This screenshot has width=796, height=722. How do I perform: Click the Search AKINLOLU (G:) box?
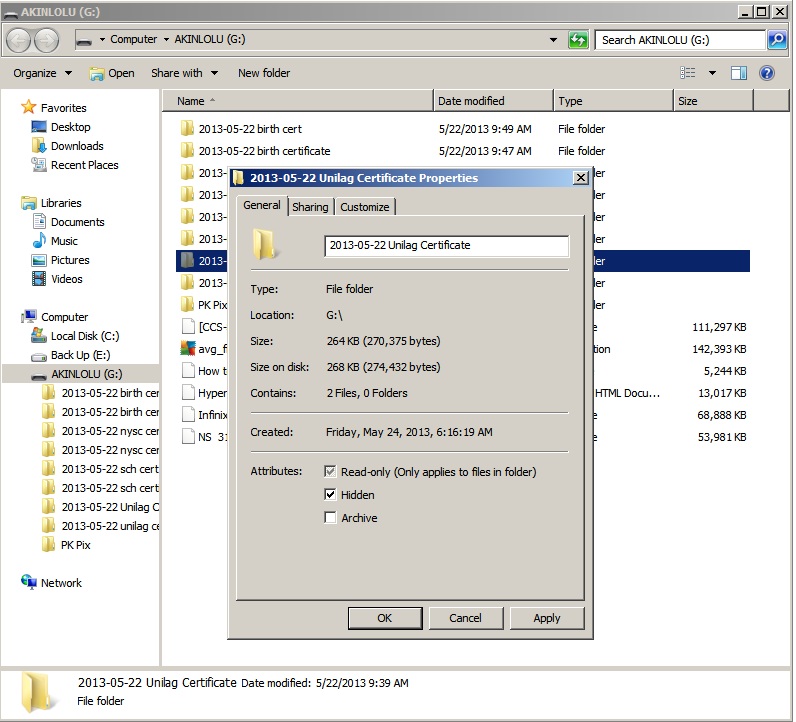679,40
